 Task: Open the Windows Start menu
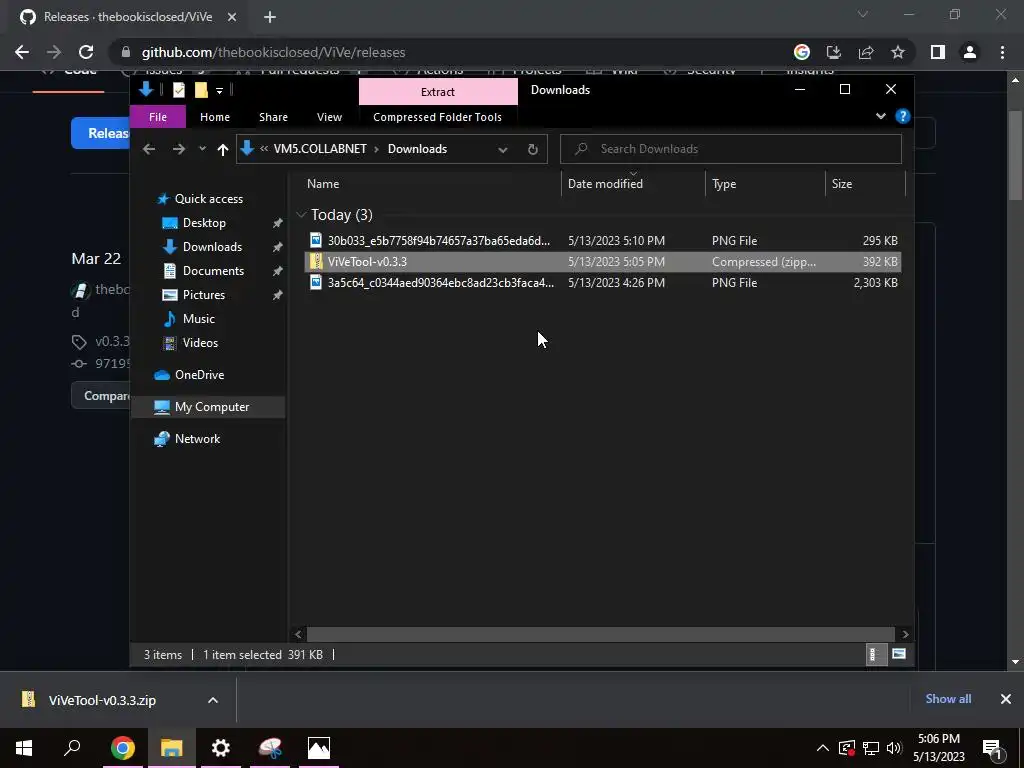[24, 748]
